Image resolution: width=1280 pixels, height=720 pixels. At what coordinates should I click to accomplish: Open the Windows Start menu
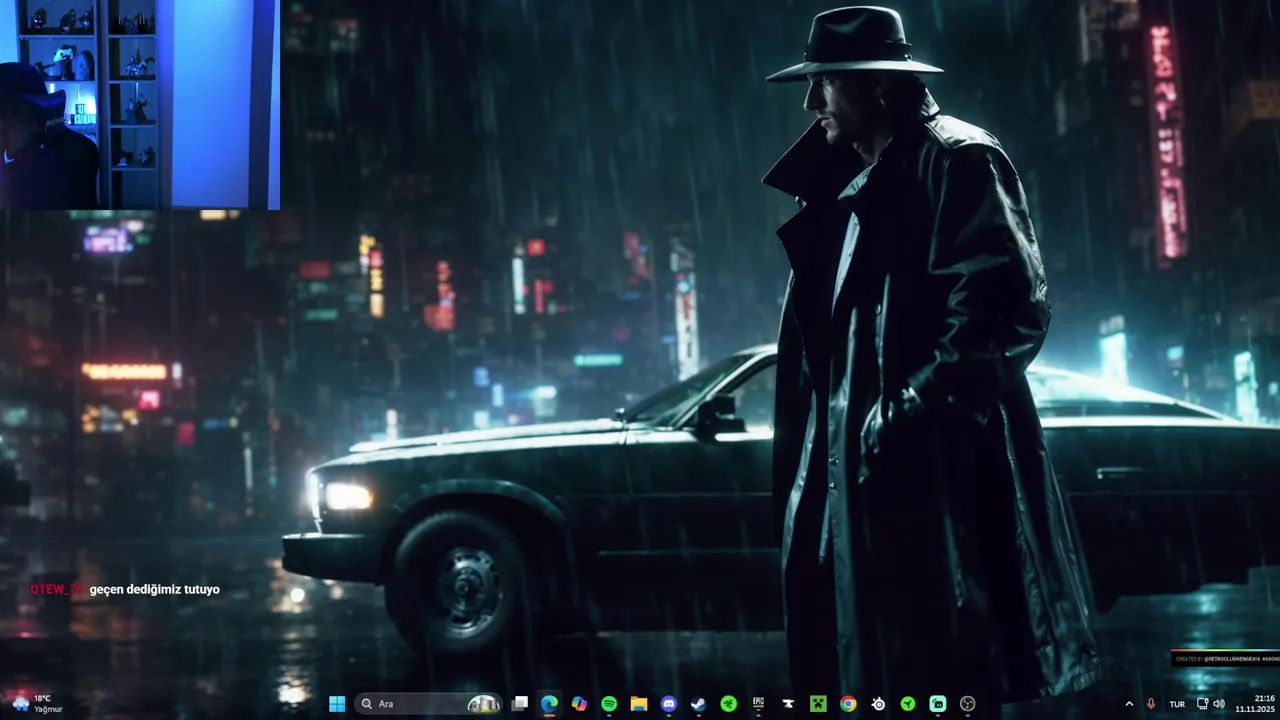click(337, 704)
